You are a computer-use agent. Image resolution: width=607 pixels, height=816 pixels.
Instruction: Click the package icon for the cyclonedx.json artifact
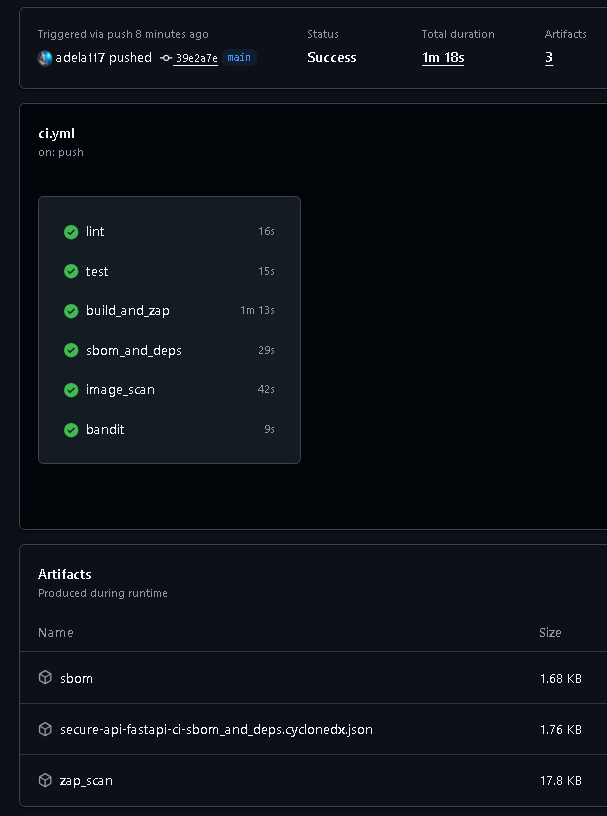(45, 729)
